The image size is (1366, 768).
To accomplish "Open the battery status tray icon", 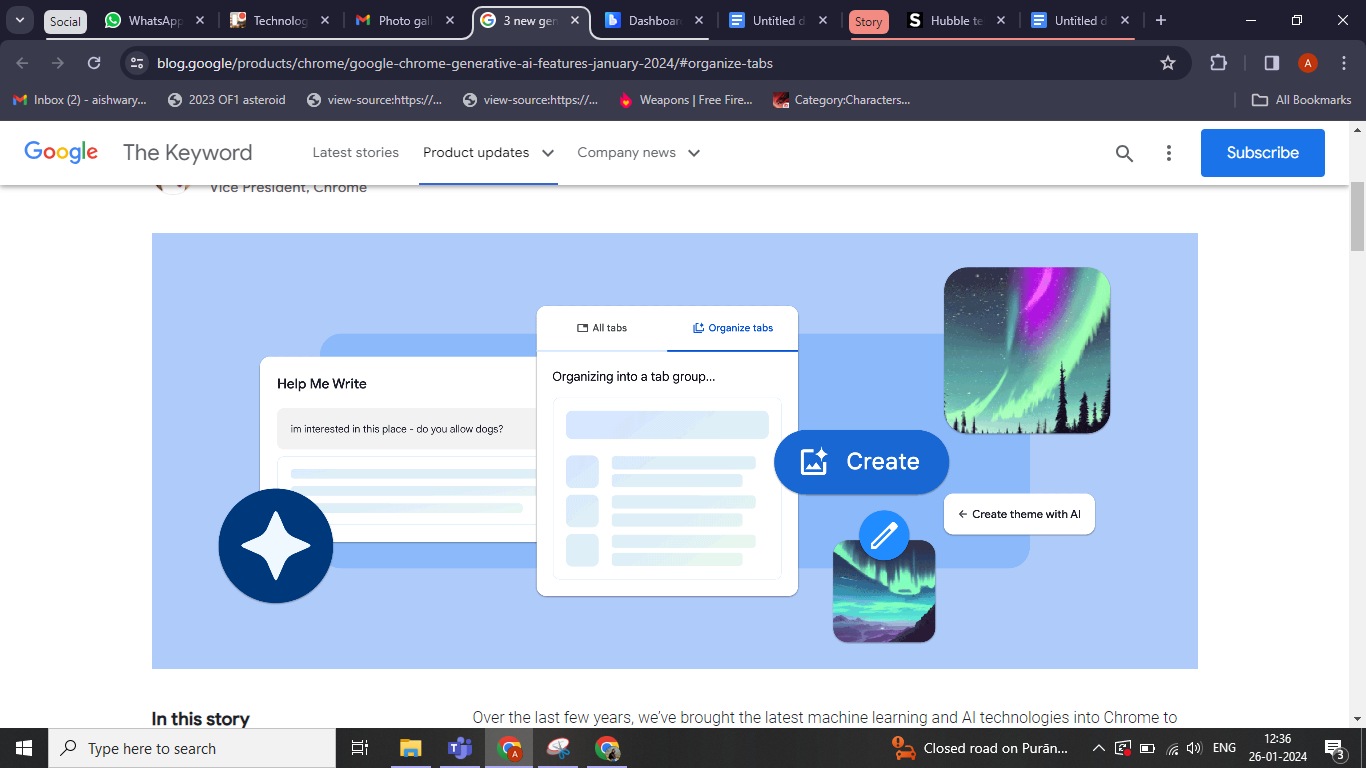I will pyautogui.click(x=1147, y=748).
